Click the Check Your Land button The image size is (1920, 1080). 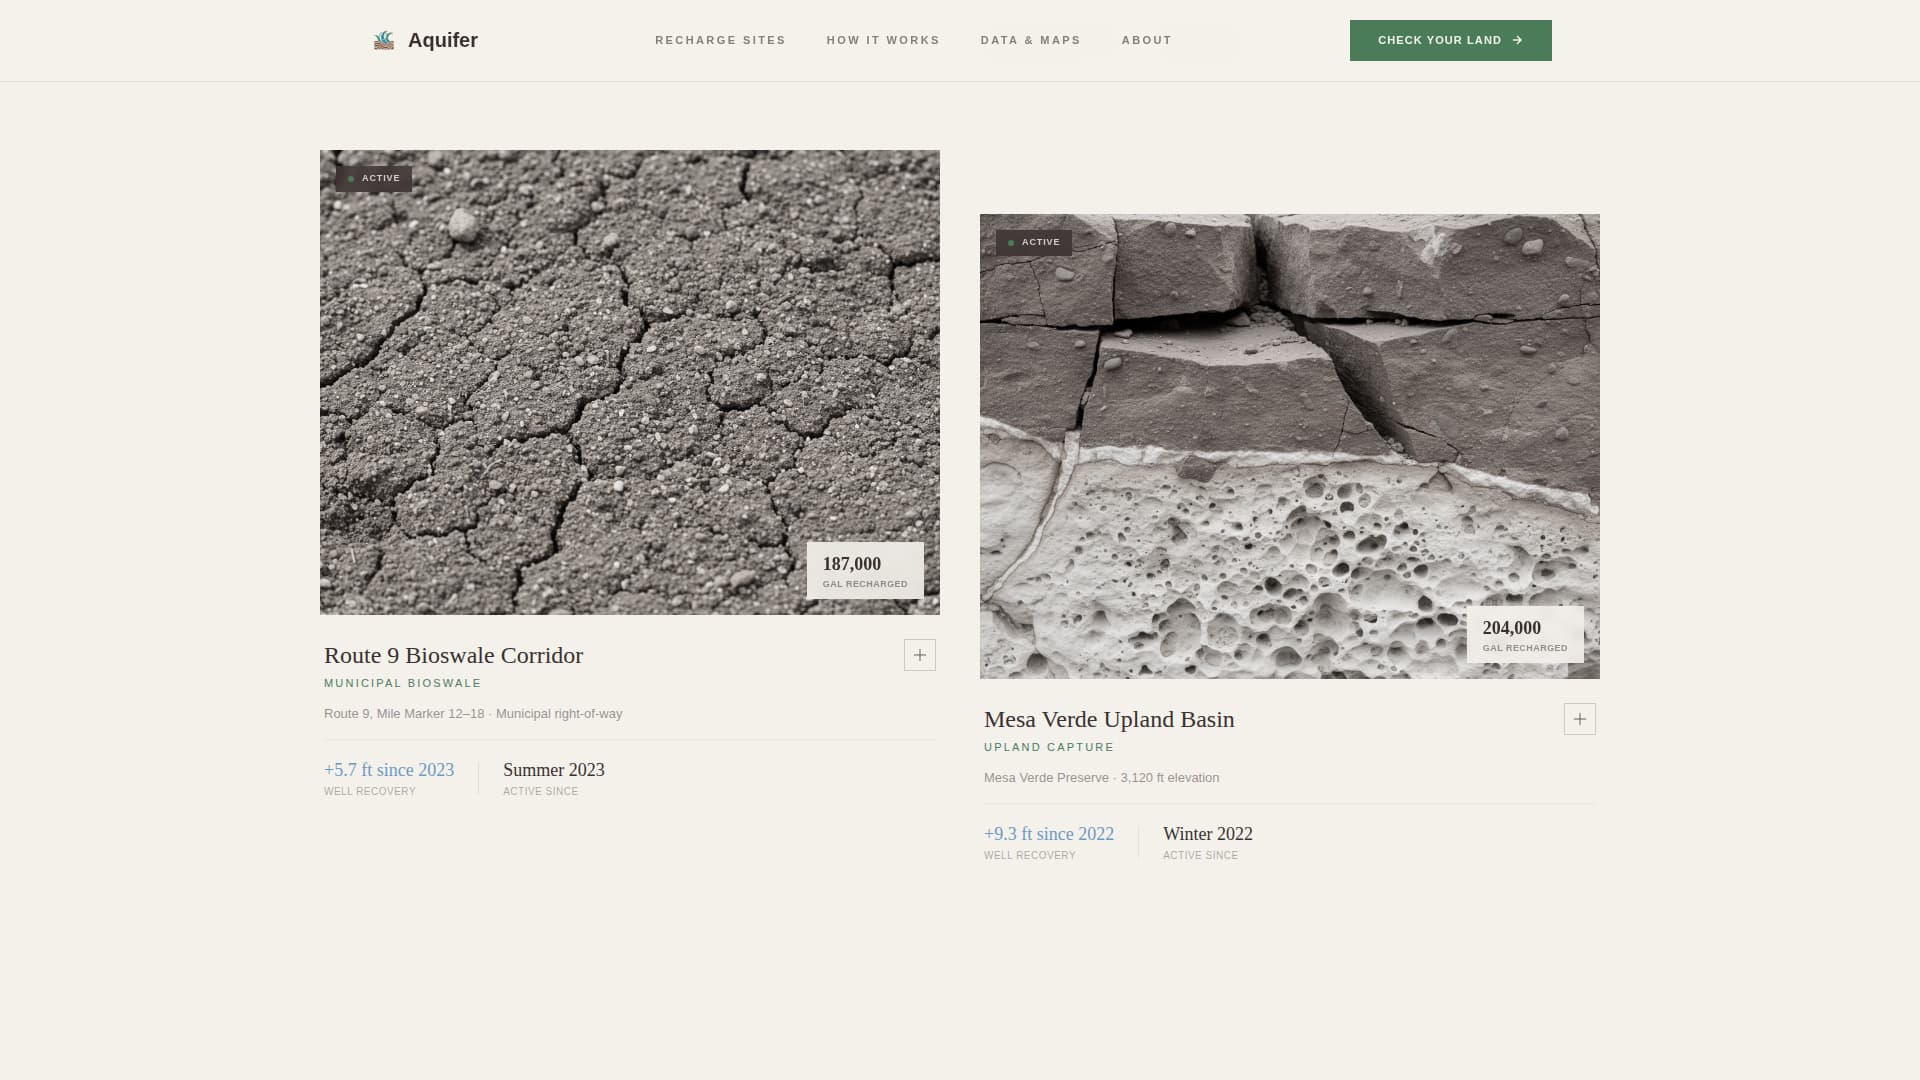(1450, 40)
